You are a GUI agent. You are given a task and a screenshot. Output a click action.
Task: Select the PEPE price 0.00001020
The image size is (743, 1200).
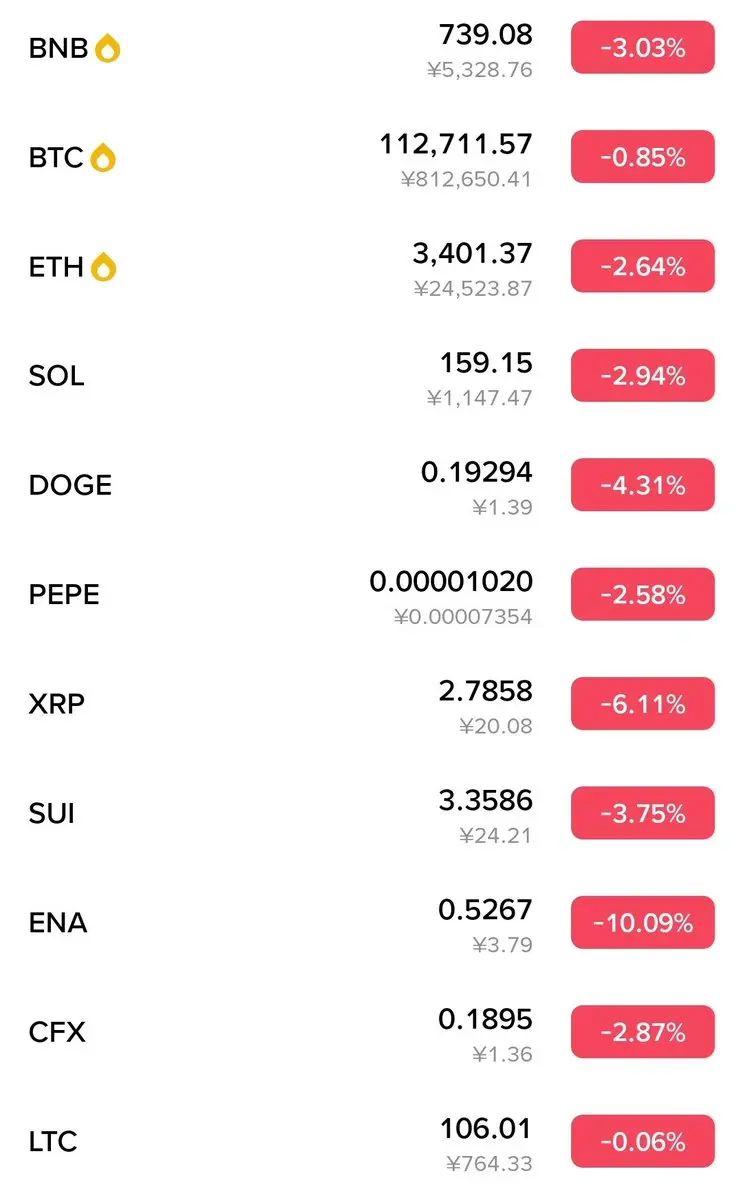click(x=451, y=581)
